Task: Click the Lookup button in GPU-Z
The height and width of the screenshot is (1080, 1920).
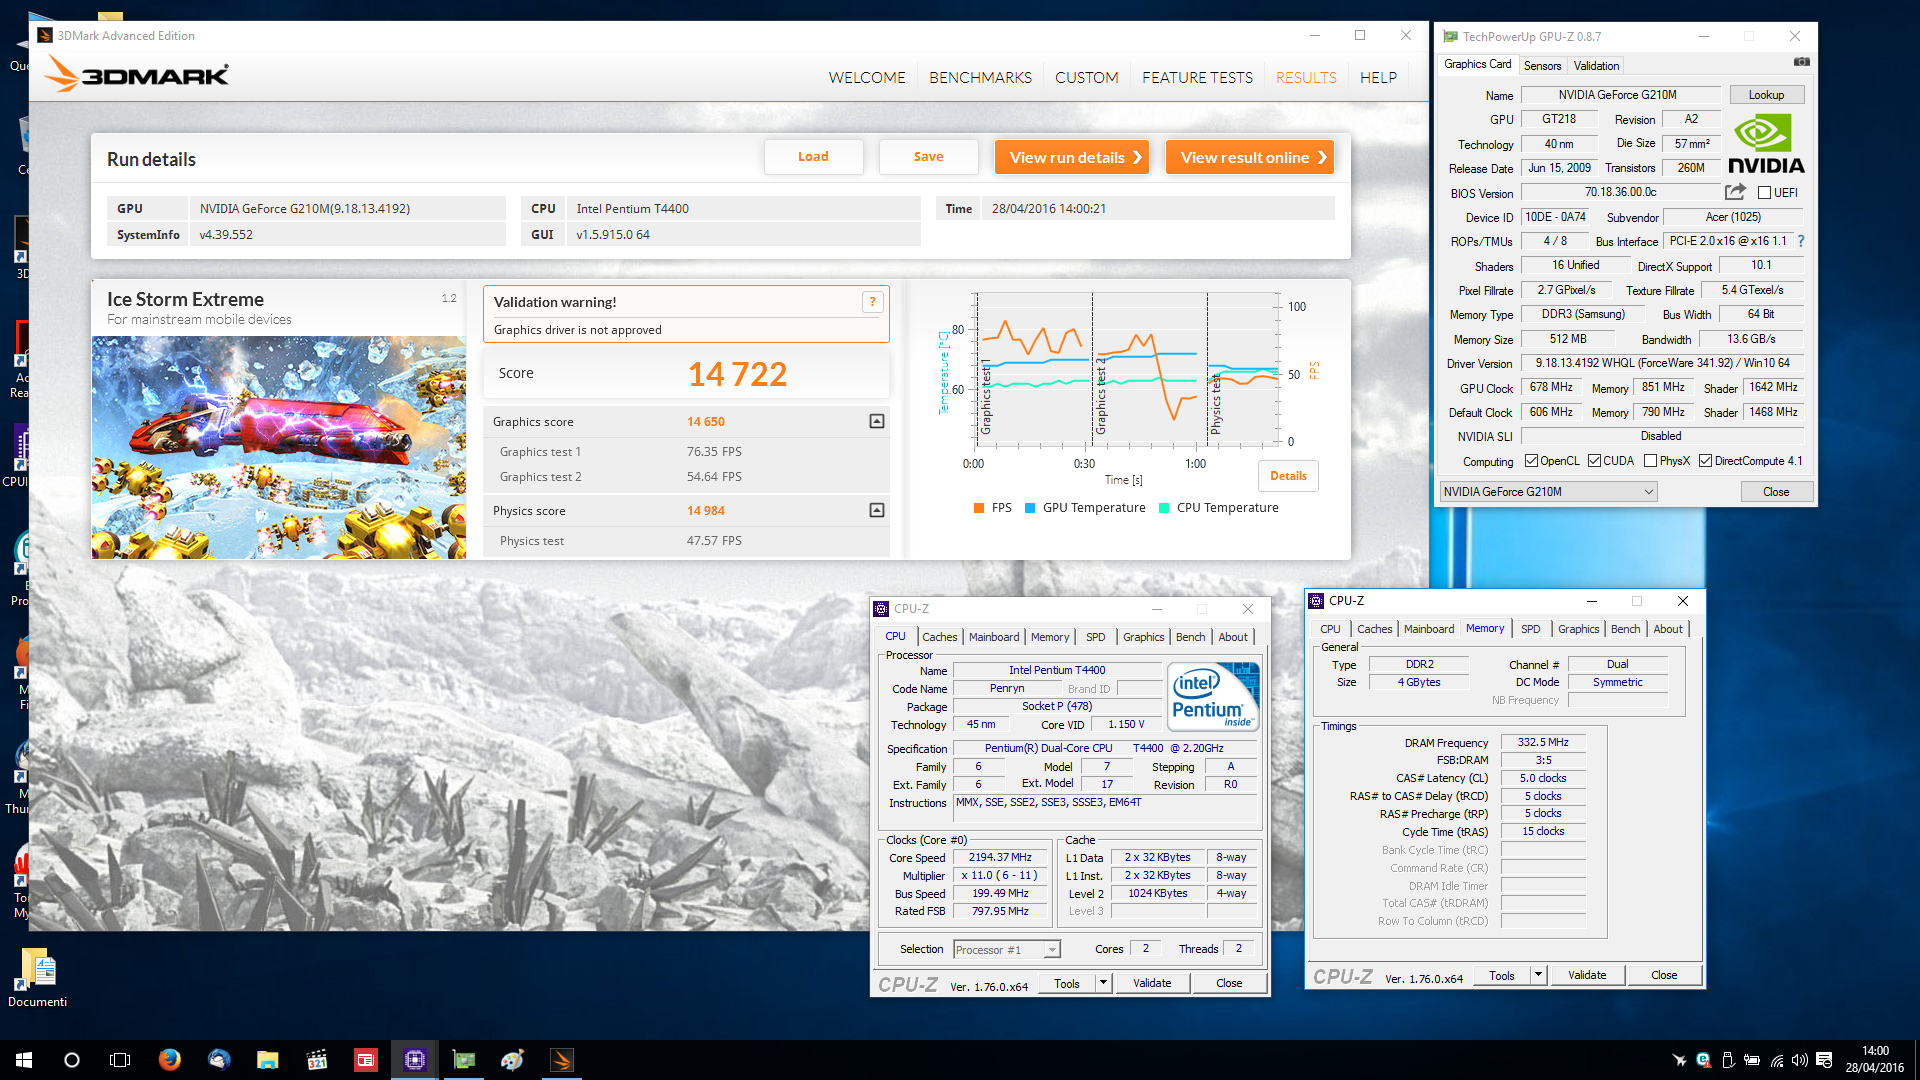Action: click(1766, 95)
